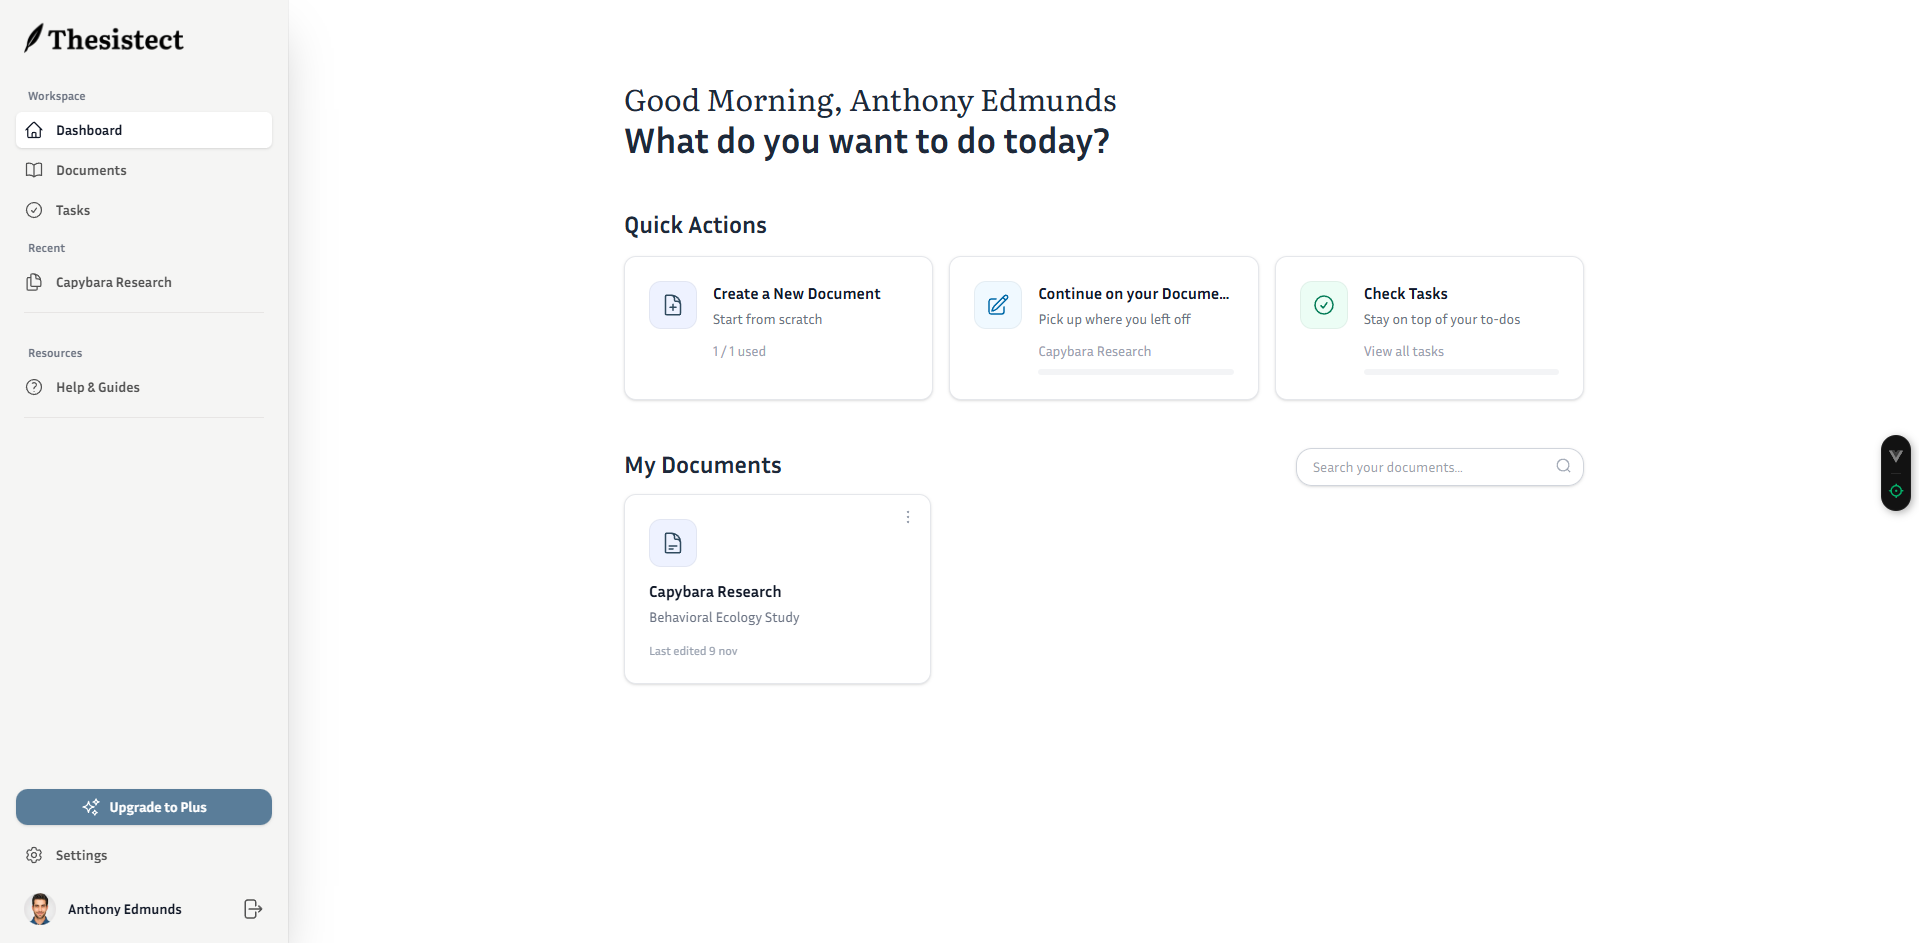Open three-dot menu on Capybara Research card
Image resolution: width=1919 pixels, height=943 pixels.
pos(908,517)
